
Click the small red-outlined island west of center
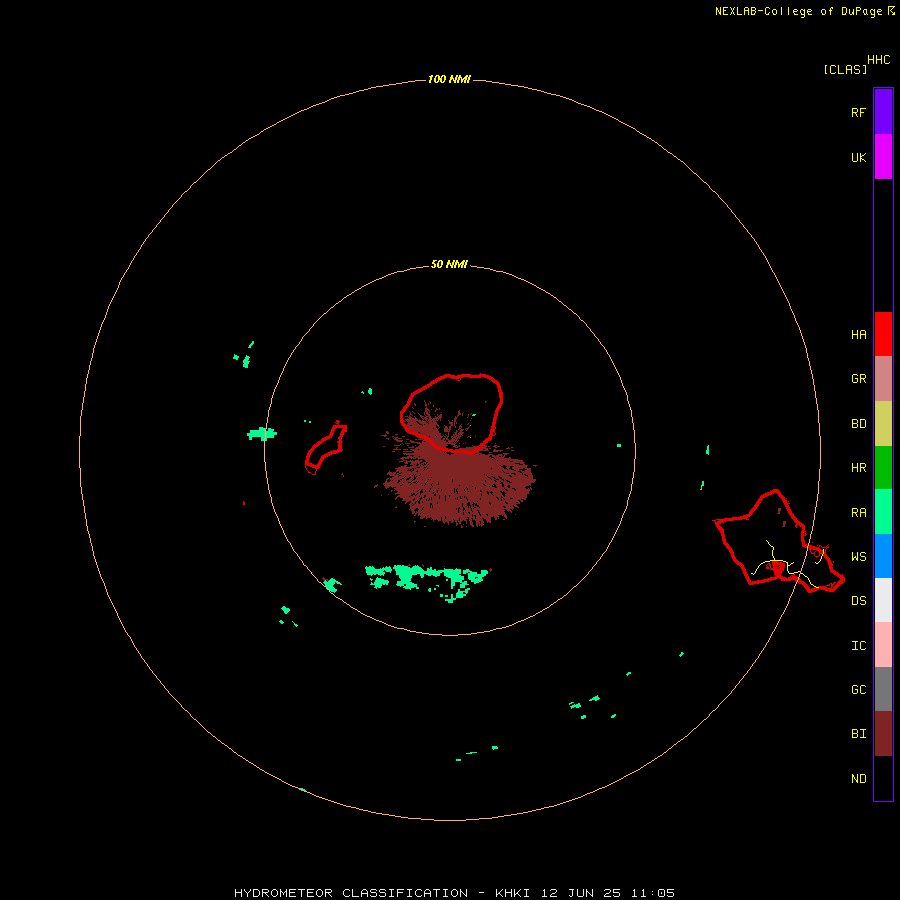(326, 449)
